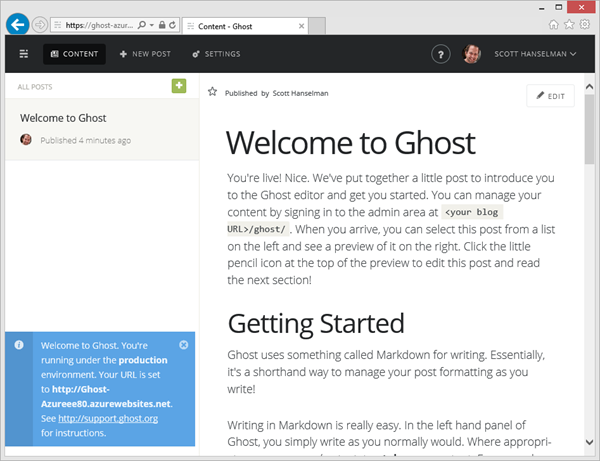Click the vertical scrollbar thumb
This screenshot has height=461, width=600.
click(589, 129)
